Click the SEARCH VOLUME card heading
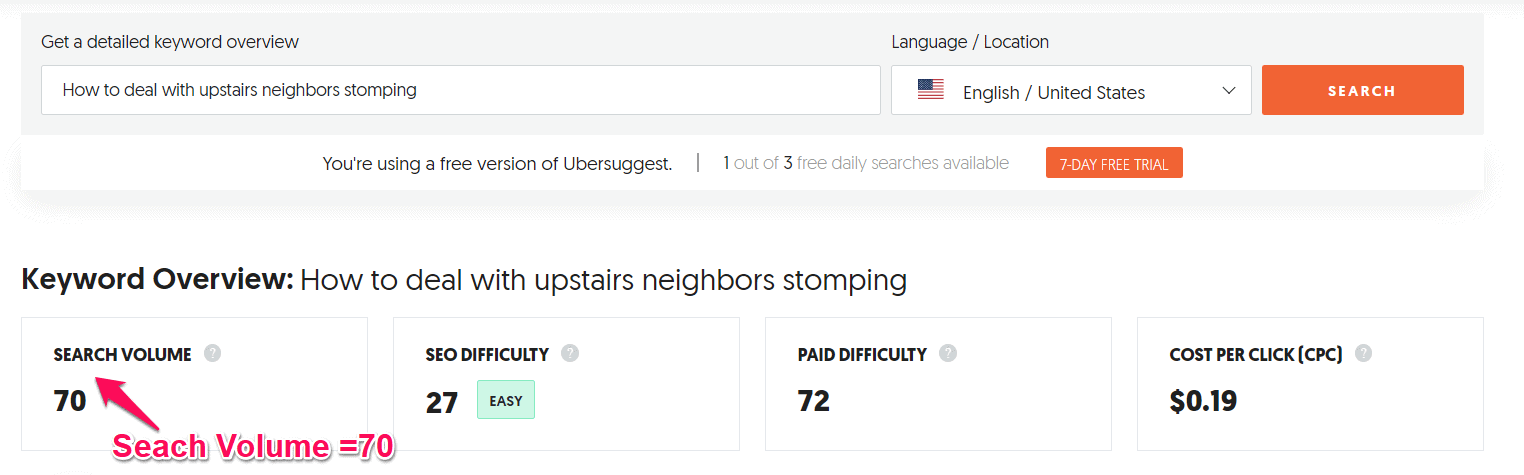Image resolution: width=1524 pixels, height=475 pixels. 123,355
